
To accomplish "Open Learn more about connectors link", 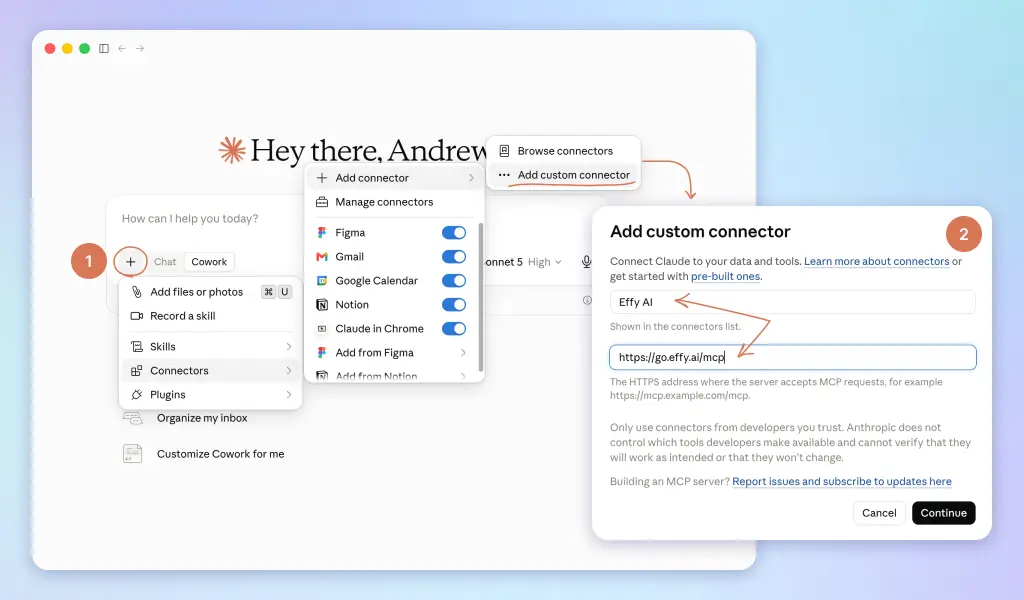I will coord(876,261).
